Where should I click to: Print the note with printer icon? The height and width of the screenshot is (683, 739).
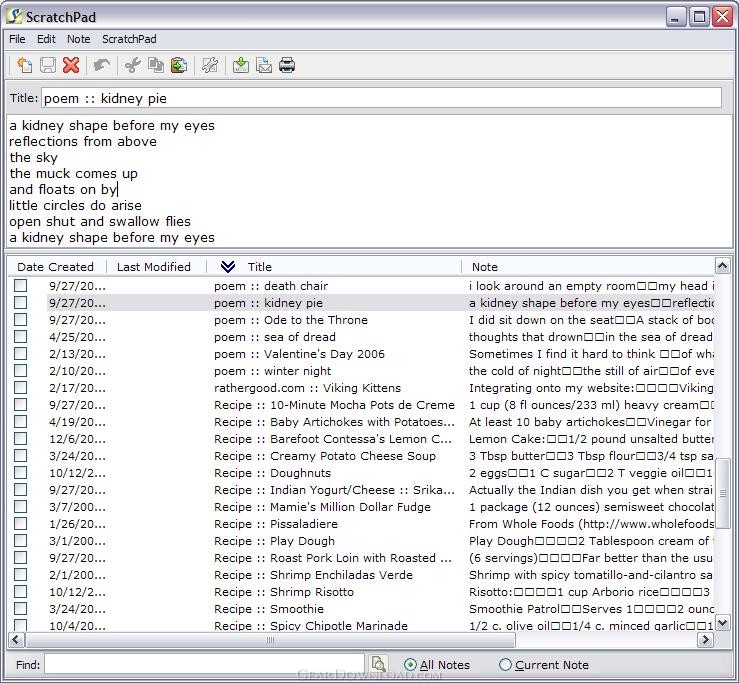[287, 65]
